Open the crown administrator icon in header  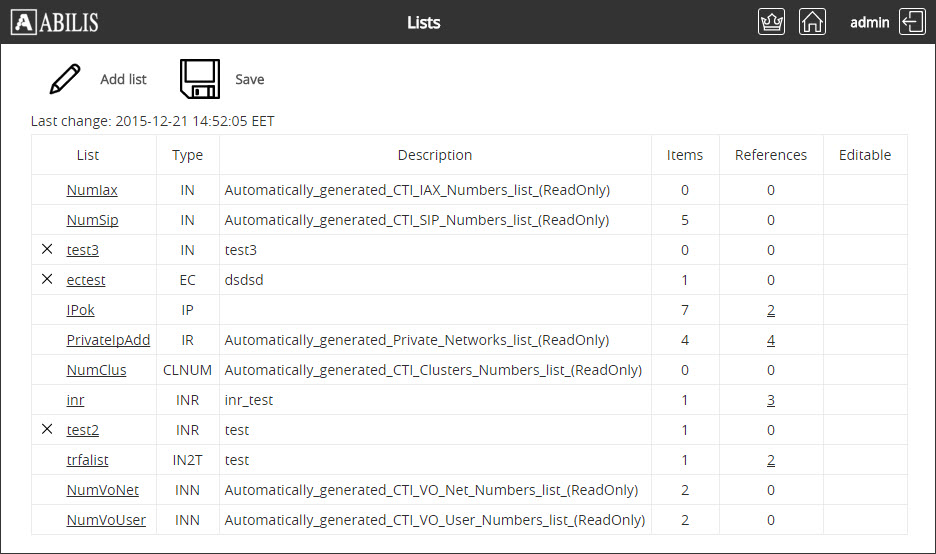pos(771,22)
